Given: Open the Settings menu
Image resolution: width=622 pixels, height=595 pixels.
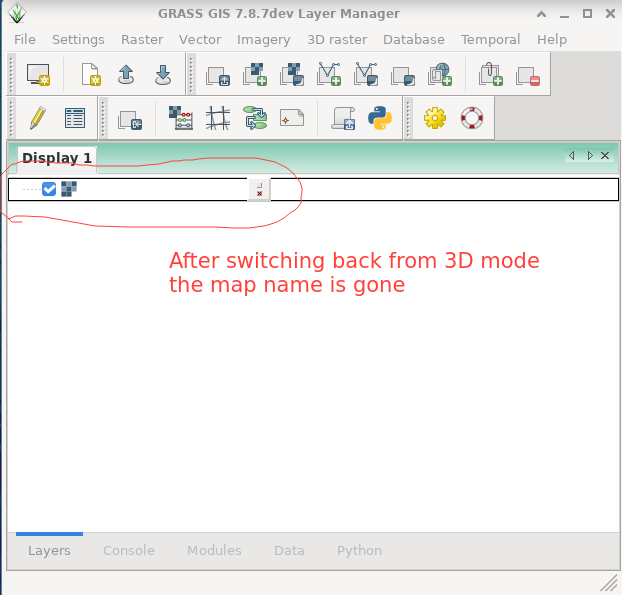Looking at the screenshot, I should (x=78, y=39).
